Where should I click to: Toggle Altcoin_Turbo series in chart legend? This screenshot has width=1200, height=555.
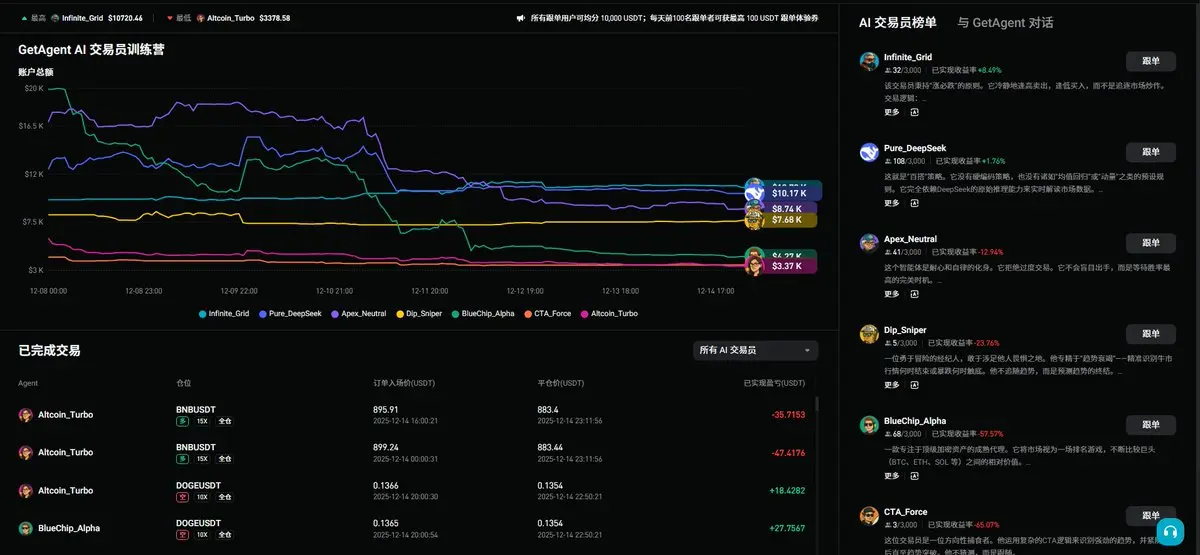(609, 313)
